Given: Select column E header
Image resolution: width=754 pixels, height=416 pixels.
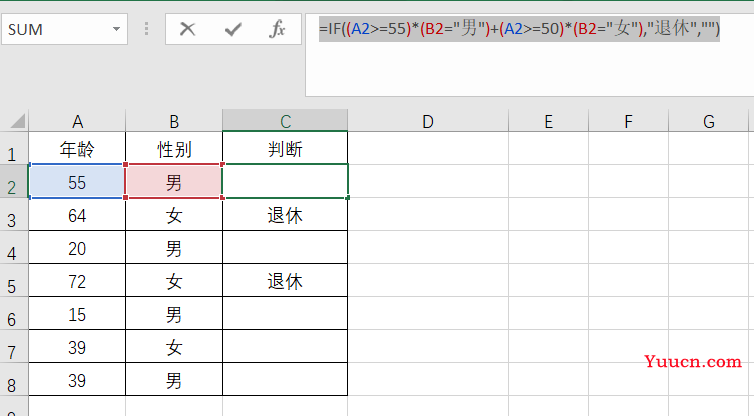Looking at the screenshot, I should tap(548, 122).
